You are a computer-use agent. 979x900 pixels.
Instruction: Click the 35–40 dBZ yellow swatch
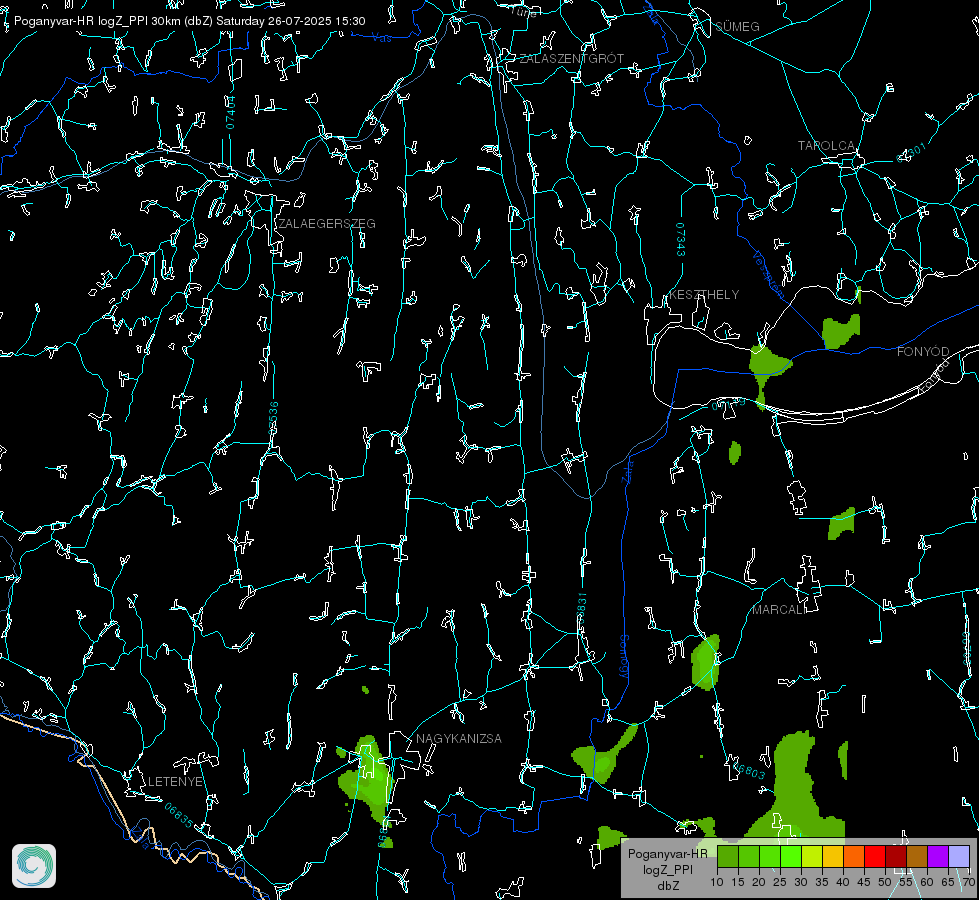833,856
